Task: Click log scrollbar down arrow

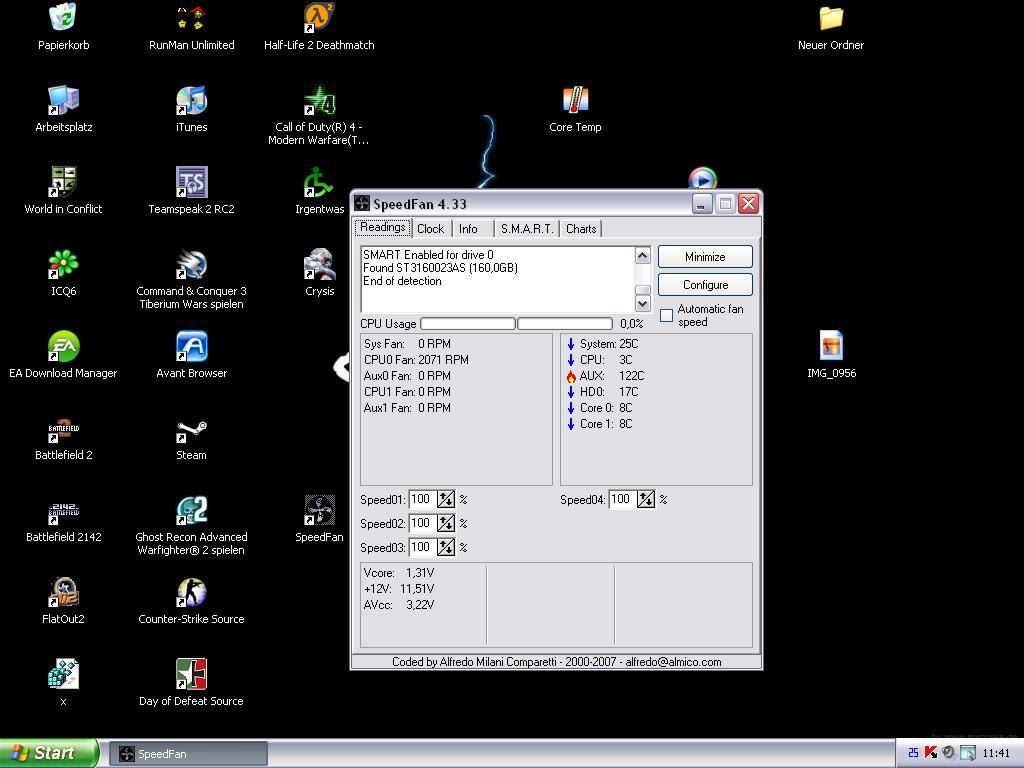Action: pos(643,304)
